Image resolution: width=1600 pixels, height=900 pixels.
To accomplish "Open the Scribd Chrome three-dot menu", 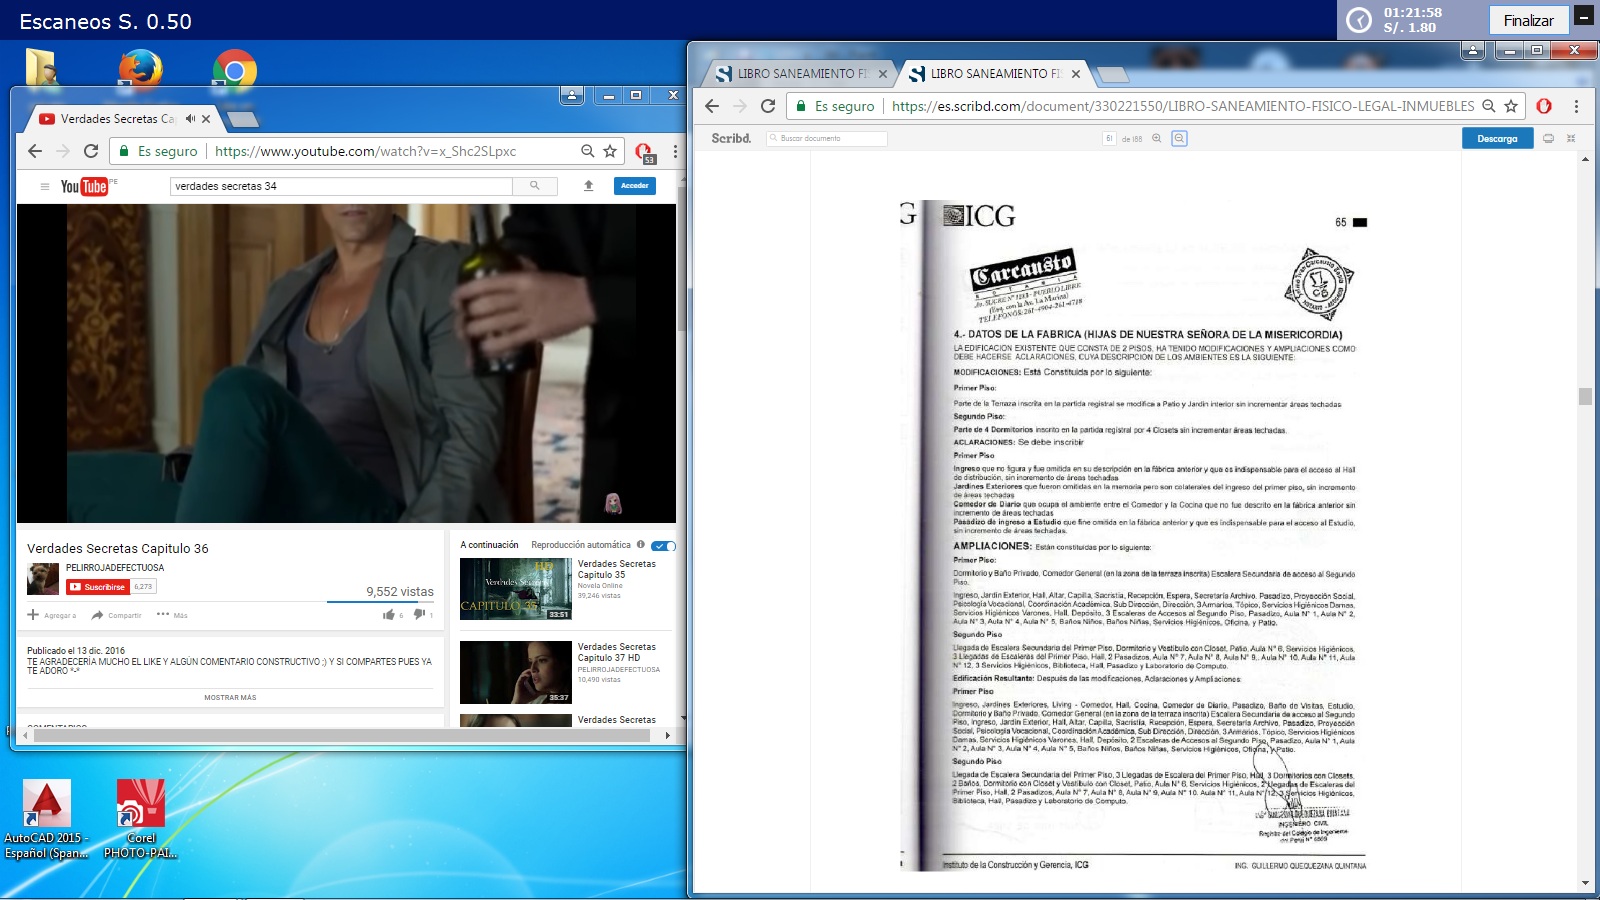I will [x=1576, y=106].
